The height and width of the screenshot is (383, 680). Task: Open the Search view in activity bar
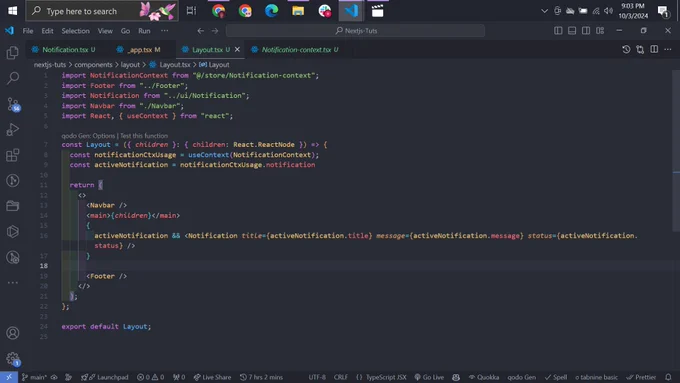pos(13,79)
